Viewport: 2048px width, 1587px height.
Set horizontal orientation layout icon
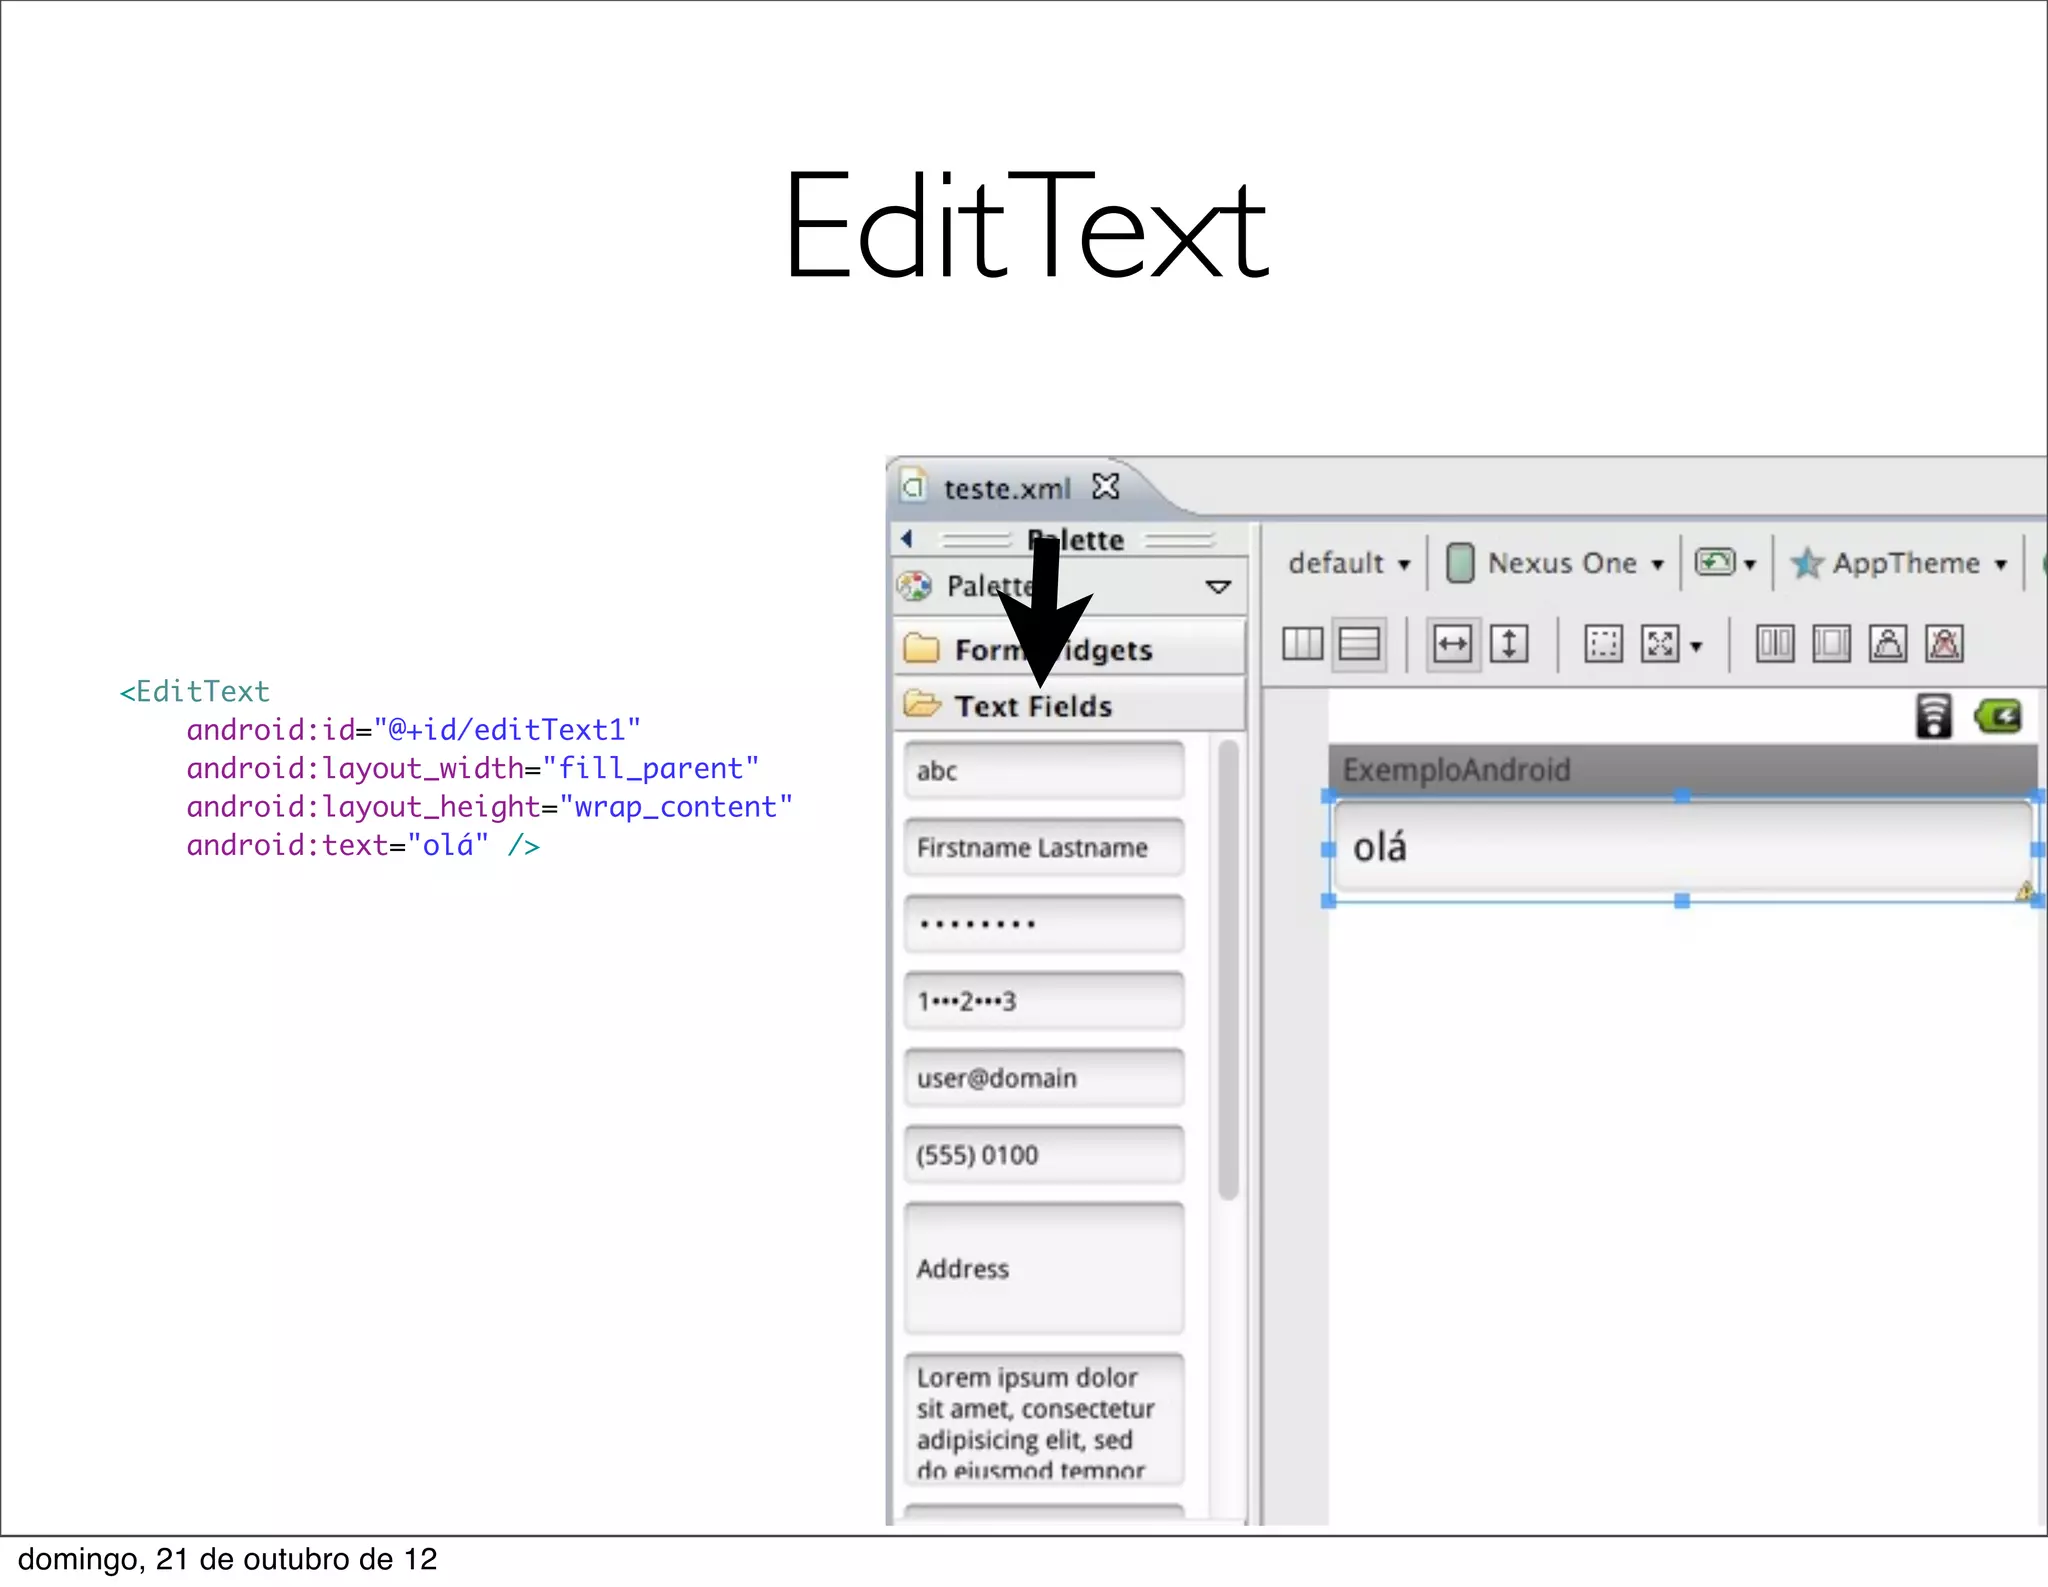[x=1302, y=644]
